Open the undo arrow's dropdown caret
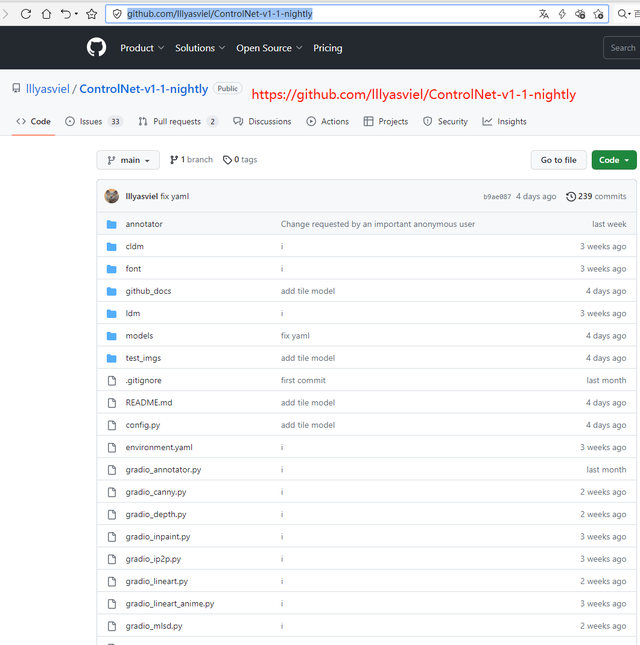This screenshot has width=640, height=645. [x=76, y=14]
